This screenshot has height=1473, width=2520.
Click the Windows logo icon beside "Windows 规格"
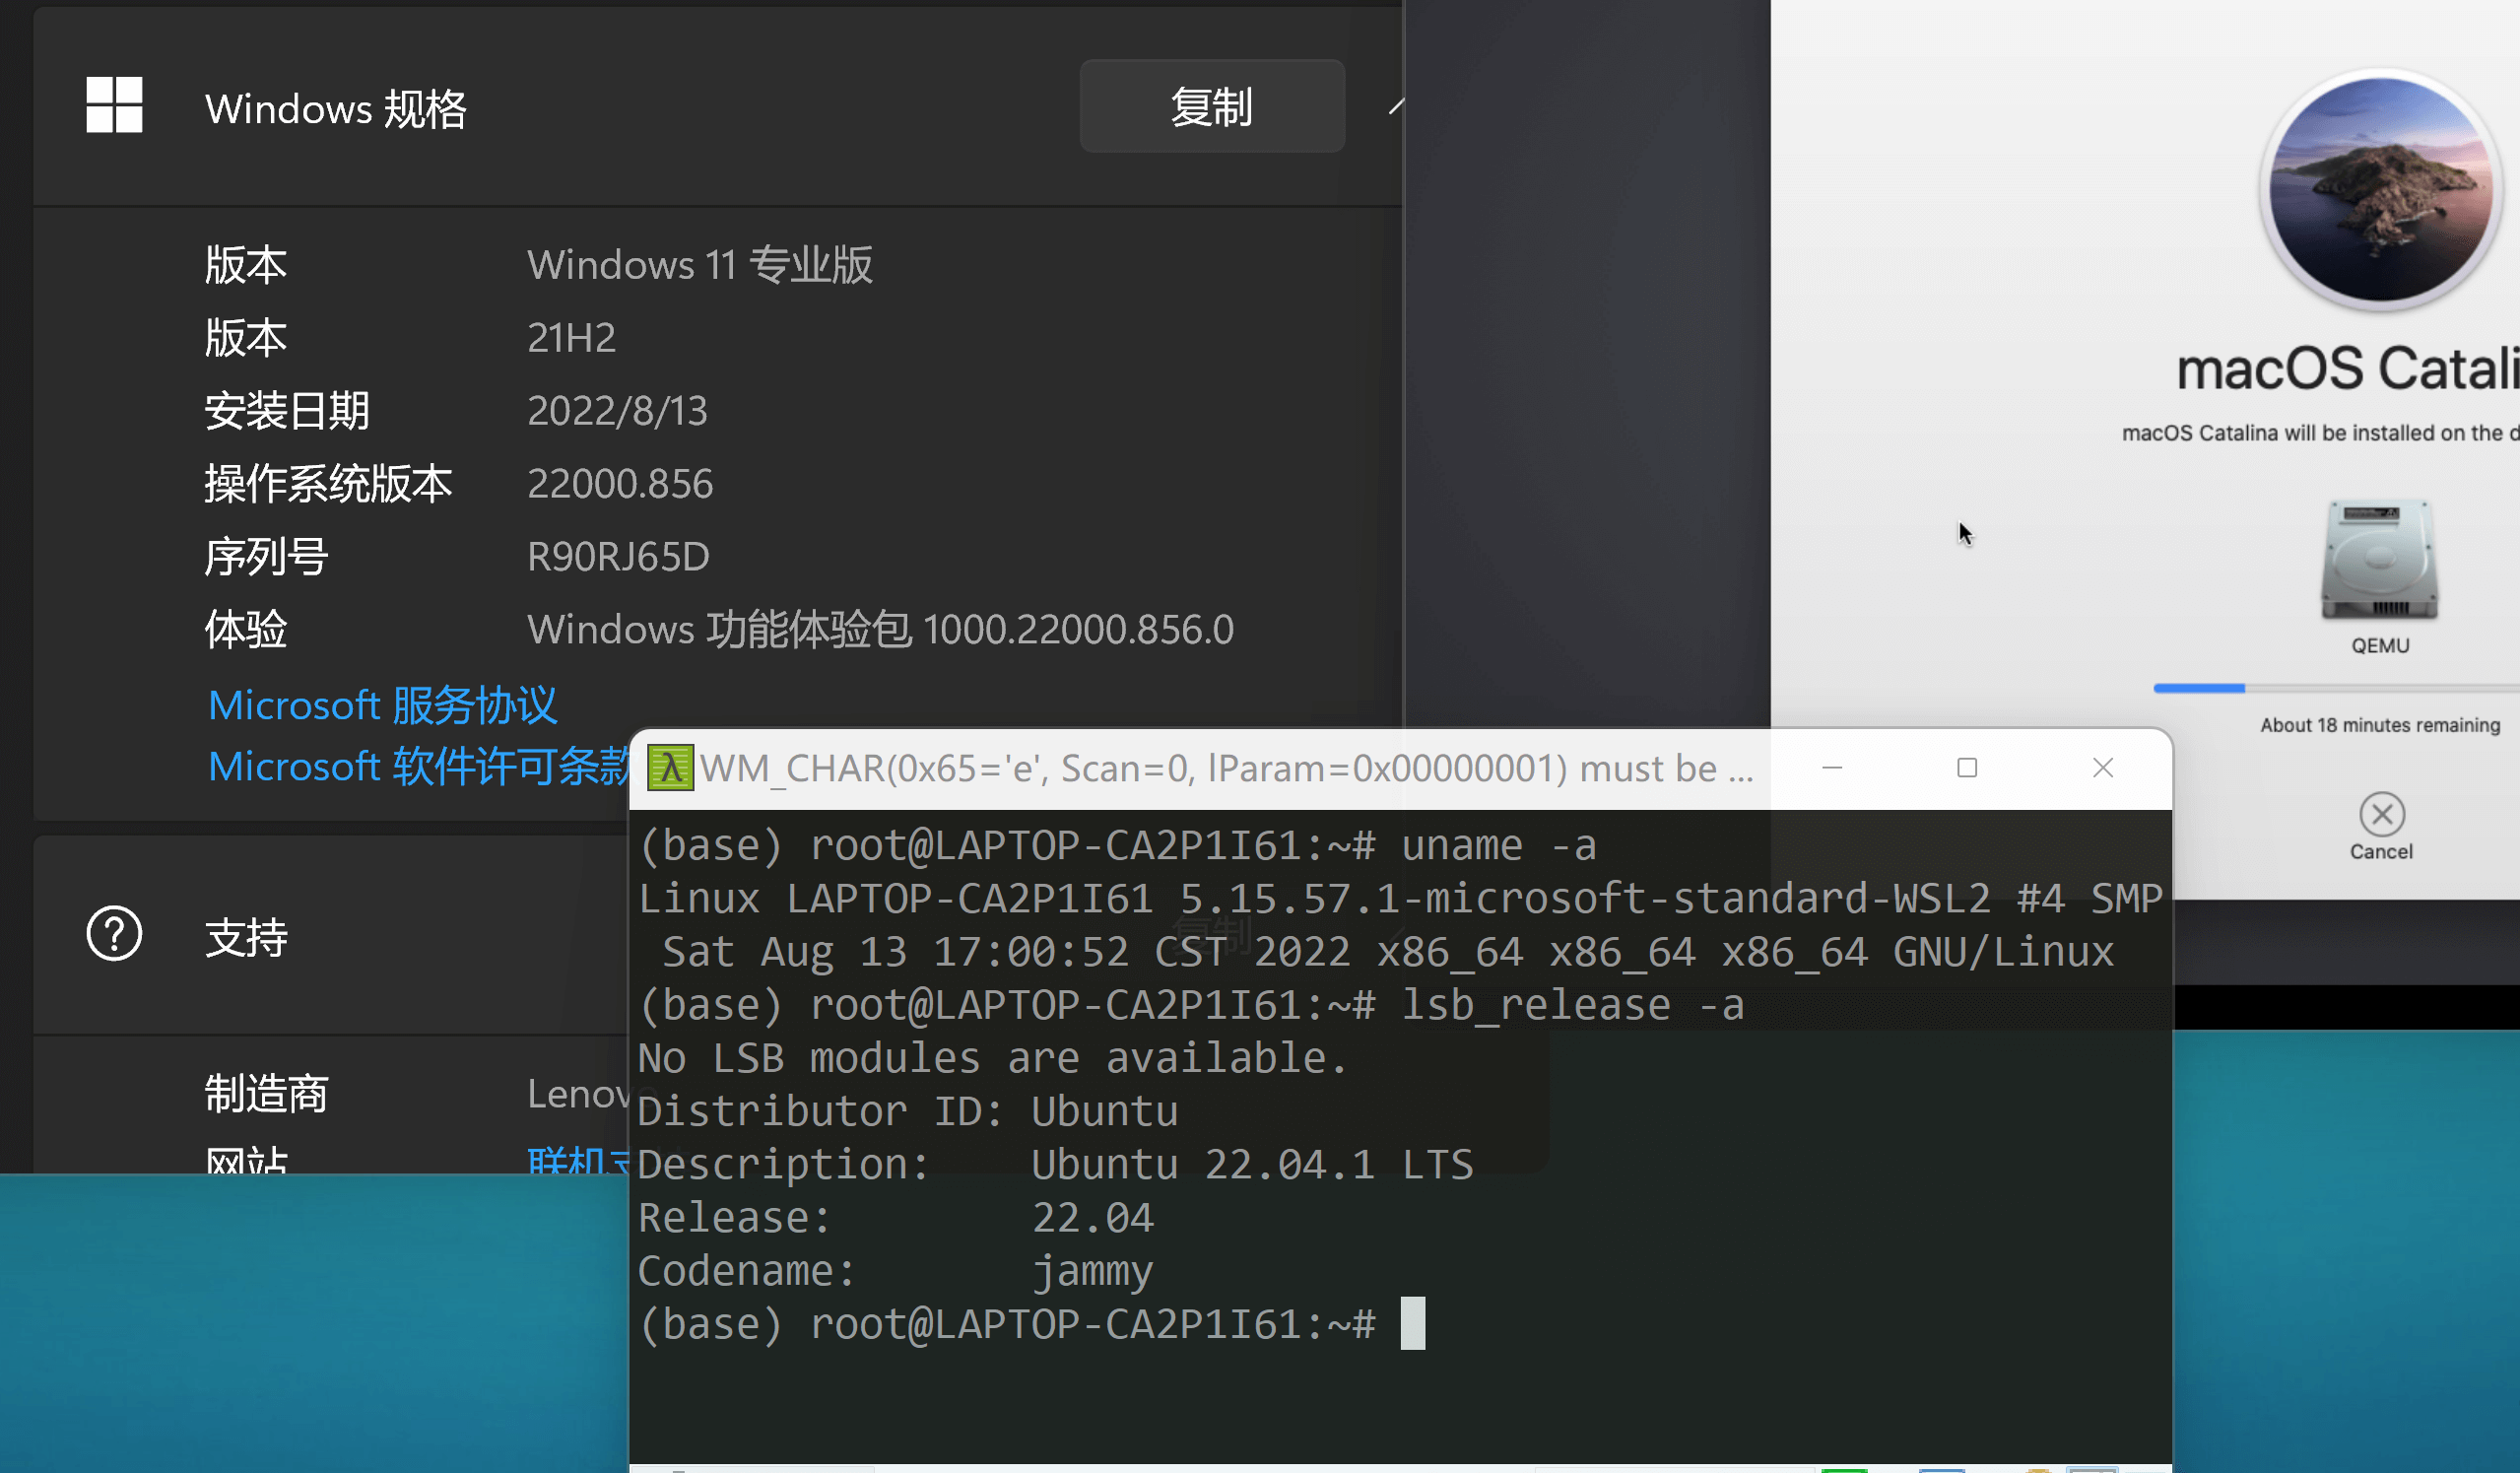114,106
